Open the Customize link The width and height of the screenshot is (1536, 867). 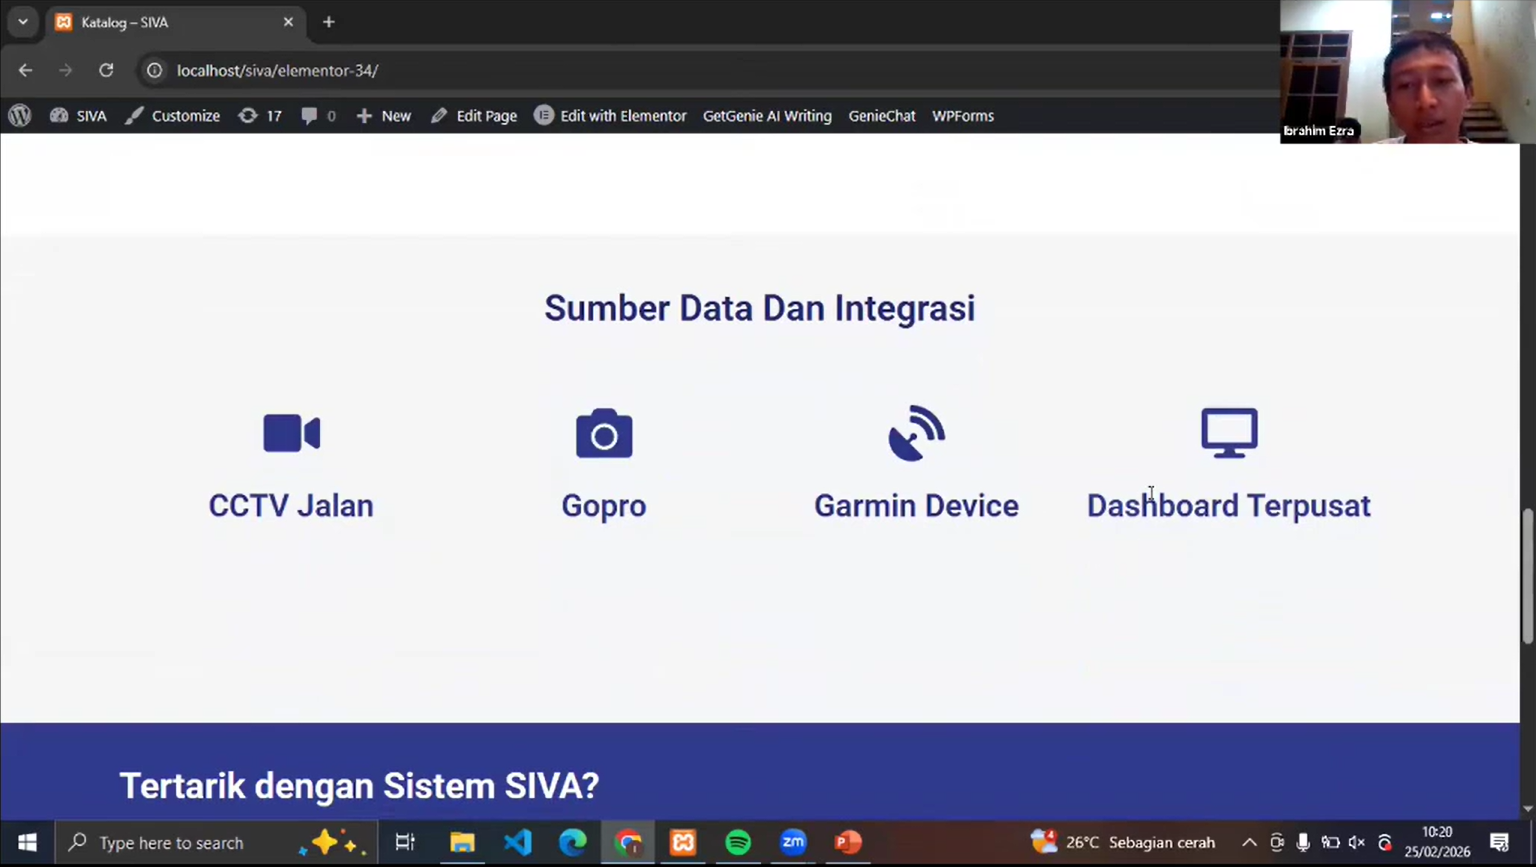pos(173,116)
